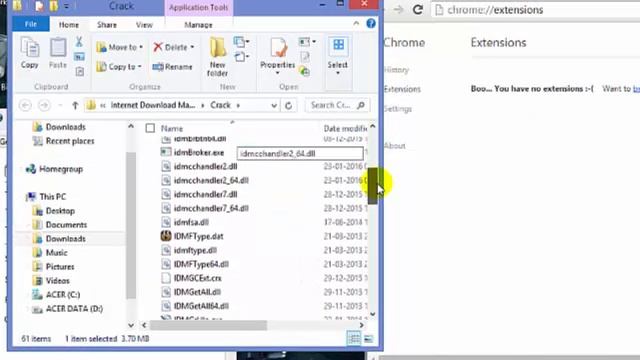Switch to Large icons view in status bar
Screen dimensions: 640x360
point(369,338)
